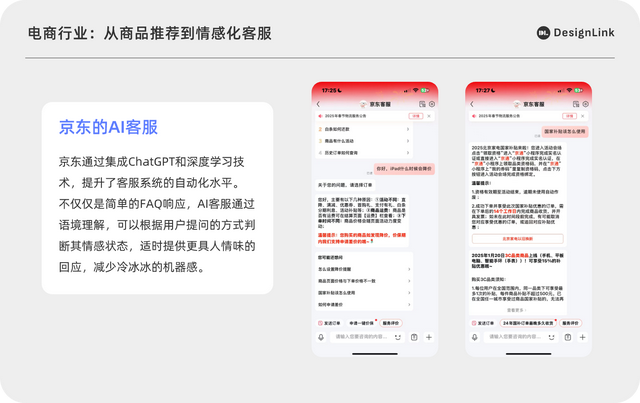The height and width of the screenshot is (403, 640).
Task: Tap the clipboard icon beside the 17:25 phone input
Action: (414, 337)
